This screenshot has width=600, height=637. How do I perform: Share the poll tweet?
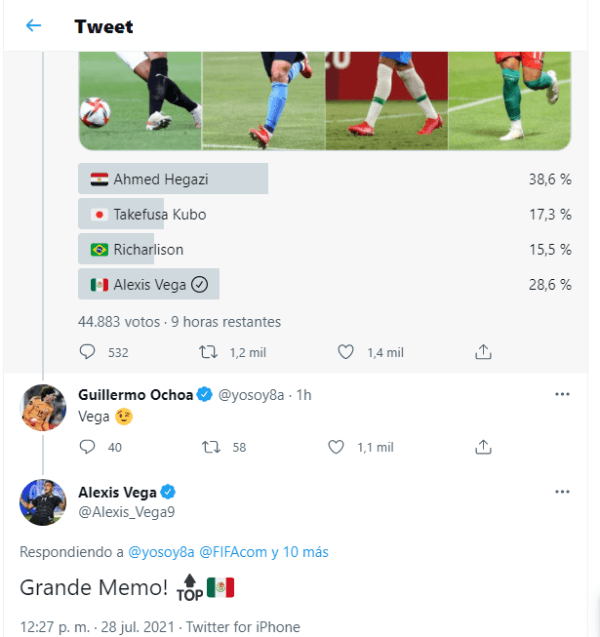point(483,352)
